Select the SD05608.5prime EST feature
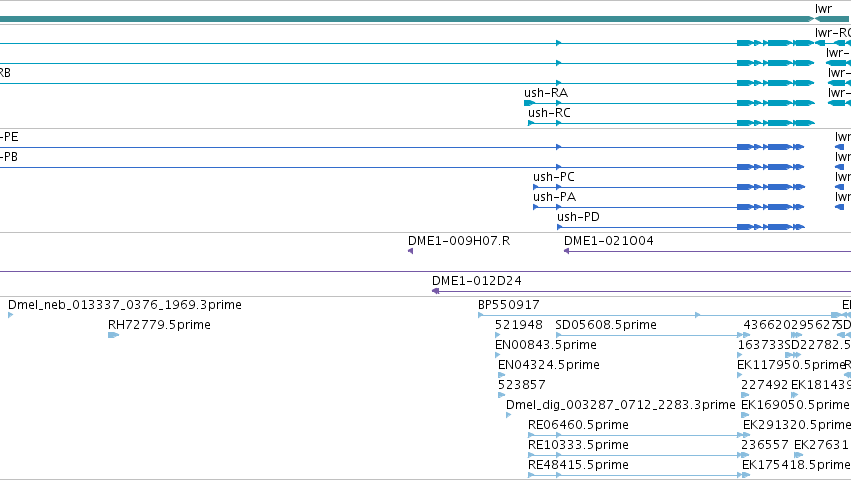 (x=651, y=336)
